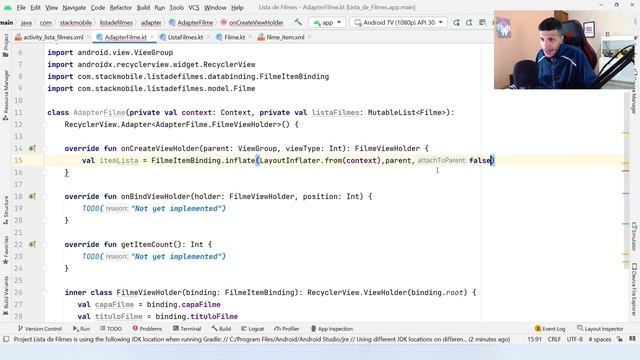Open the Run menu
This screenshot has width=640, height=360.
coord(160,7)
